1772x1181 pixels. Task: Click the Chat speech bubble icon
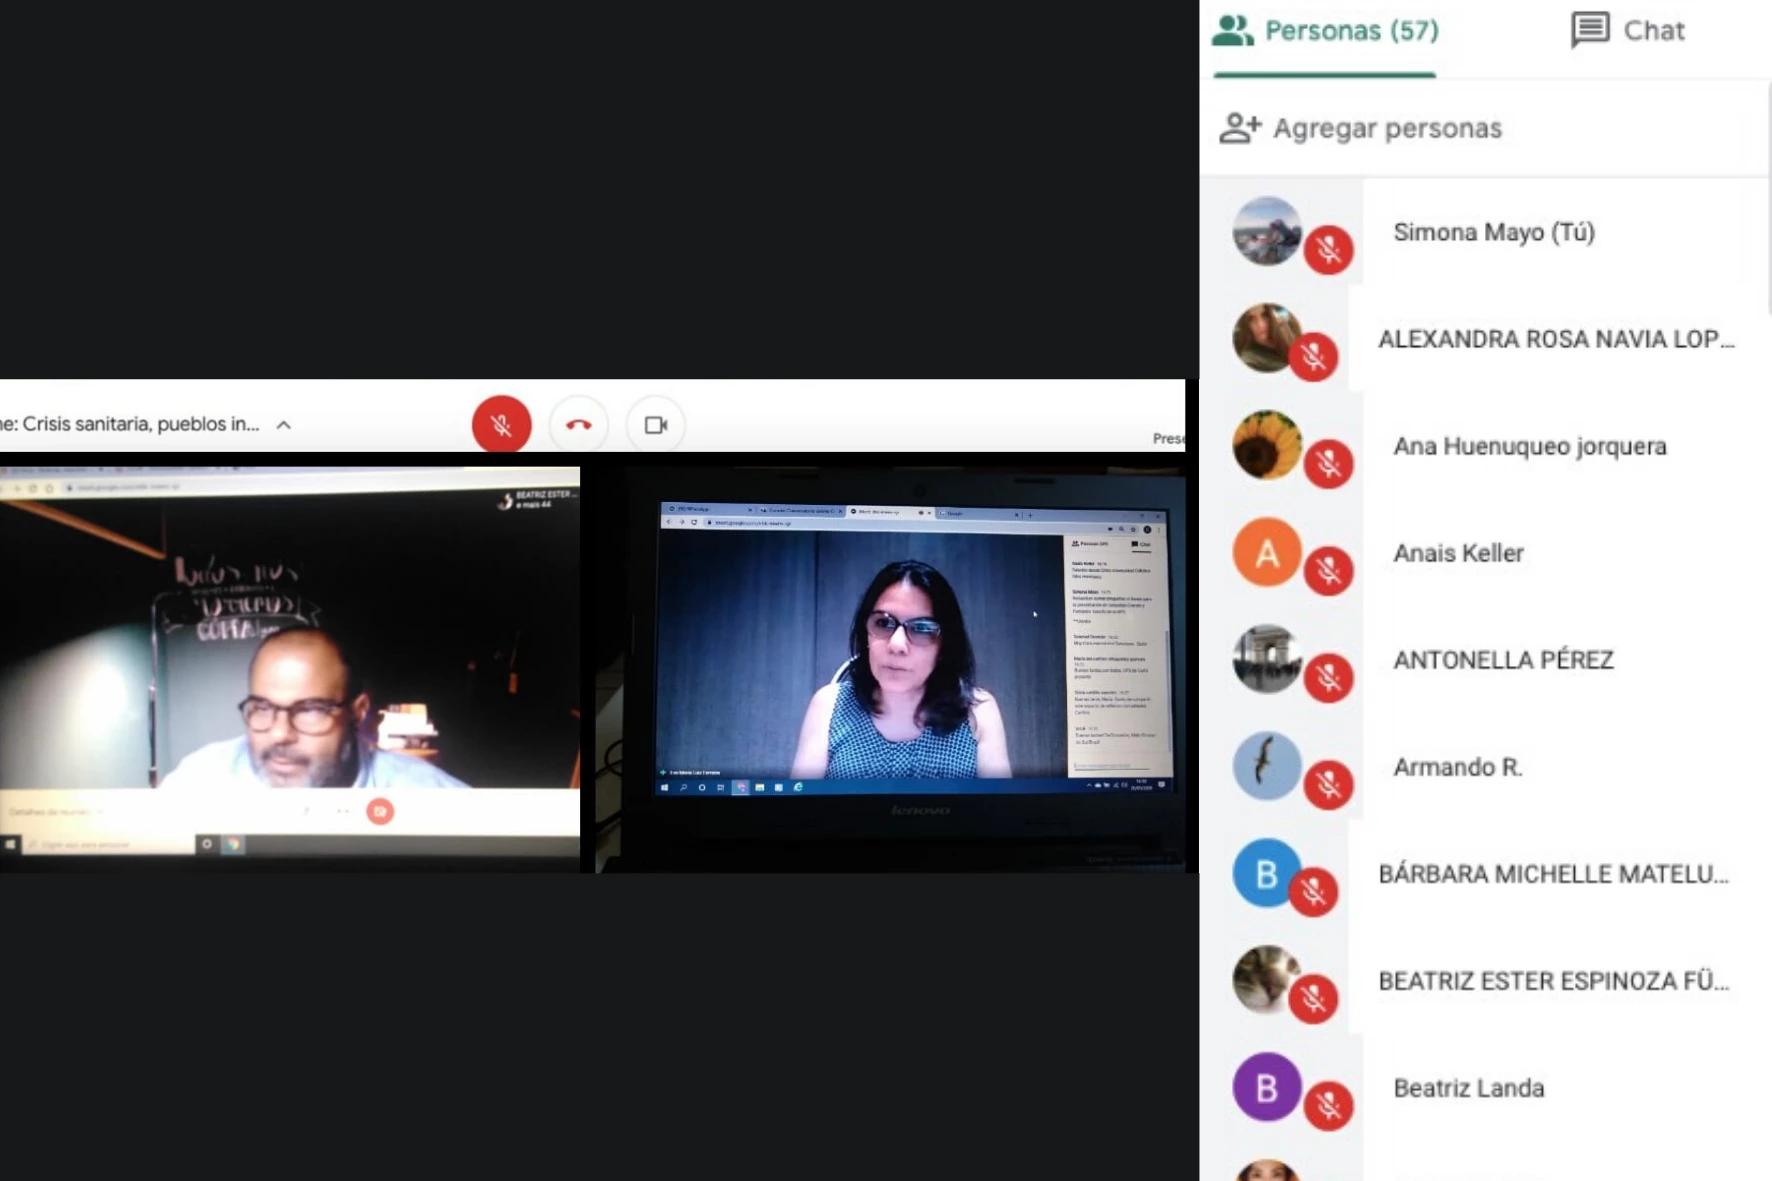[1589, 30]
